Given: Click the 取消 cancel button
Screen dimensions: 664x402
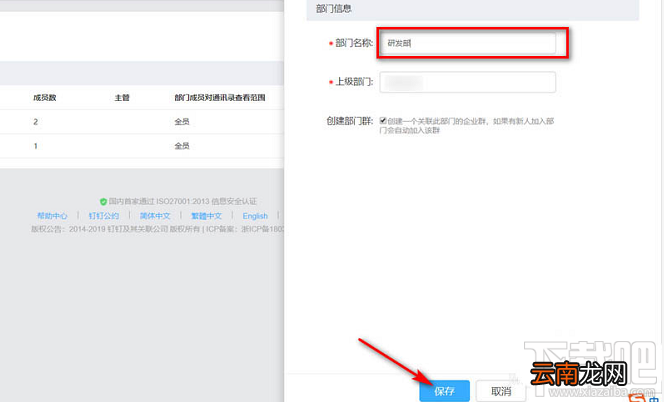Looking at the screenshot, I should click(x=501, y=391).
